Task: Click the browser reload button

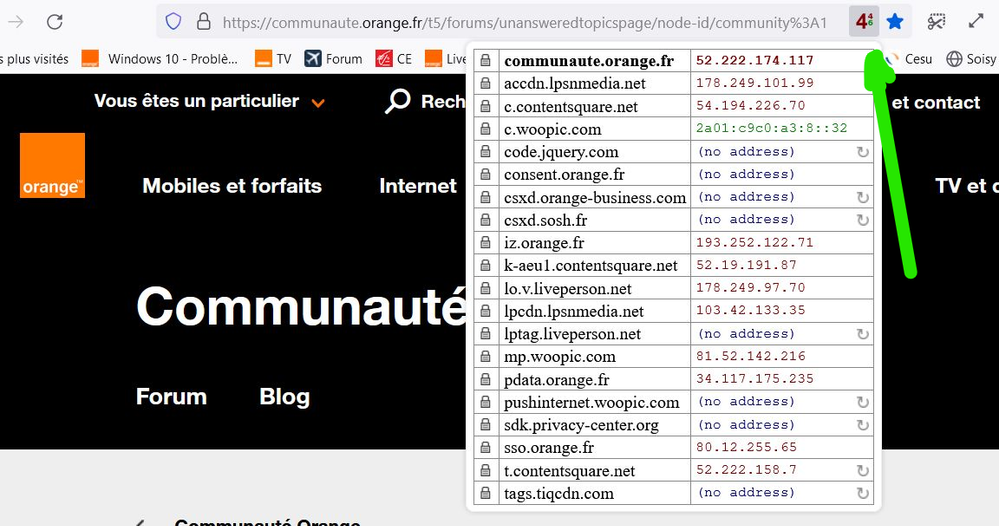Action: (x=55, y=22)
